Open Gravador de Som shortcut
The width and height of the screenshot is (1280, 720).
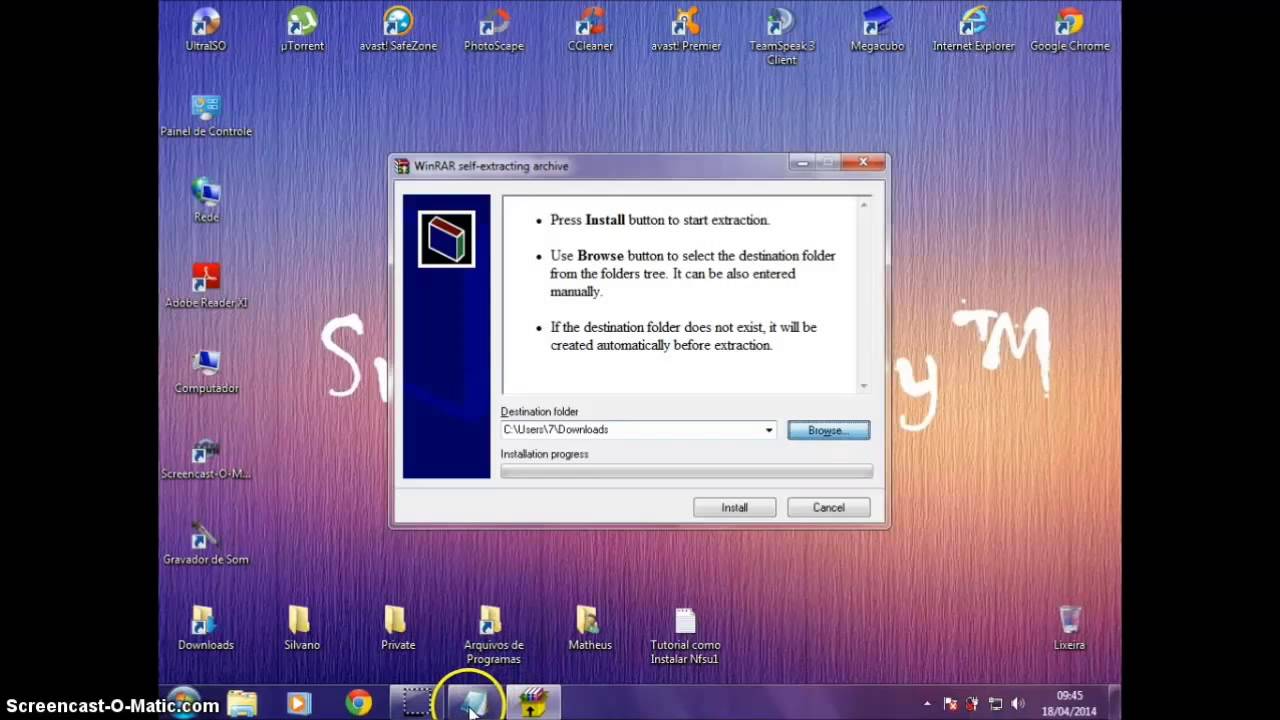(x=206, y=543)
